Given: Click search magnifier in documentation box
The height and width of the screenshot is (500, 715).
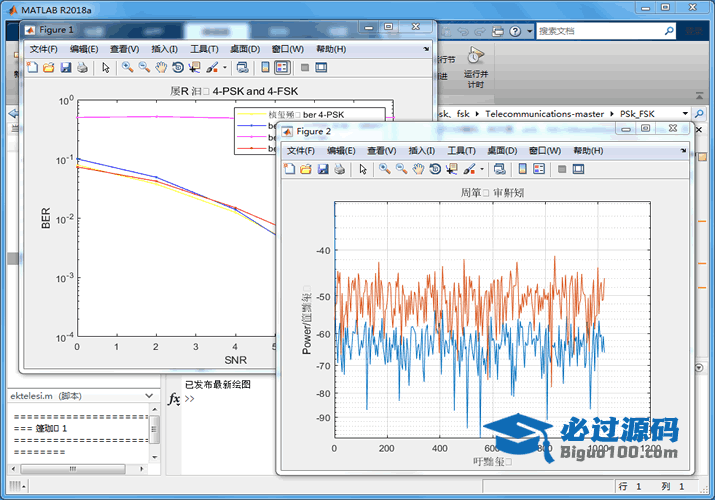Looking at the screenshot, I should [x=669, y=31].
